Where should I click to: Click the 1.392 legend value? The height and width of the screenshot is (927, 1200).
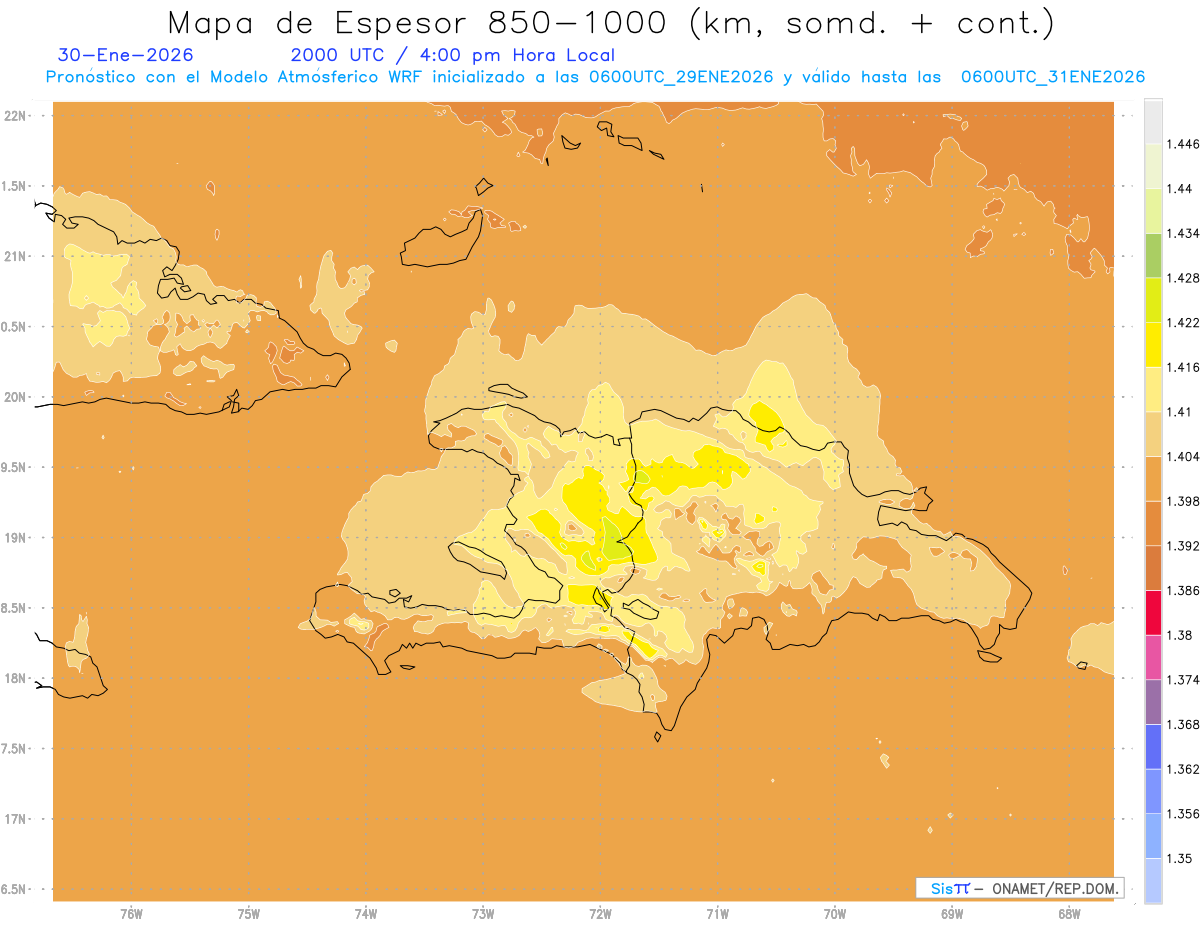coord(1182,546)
